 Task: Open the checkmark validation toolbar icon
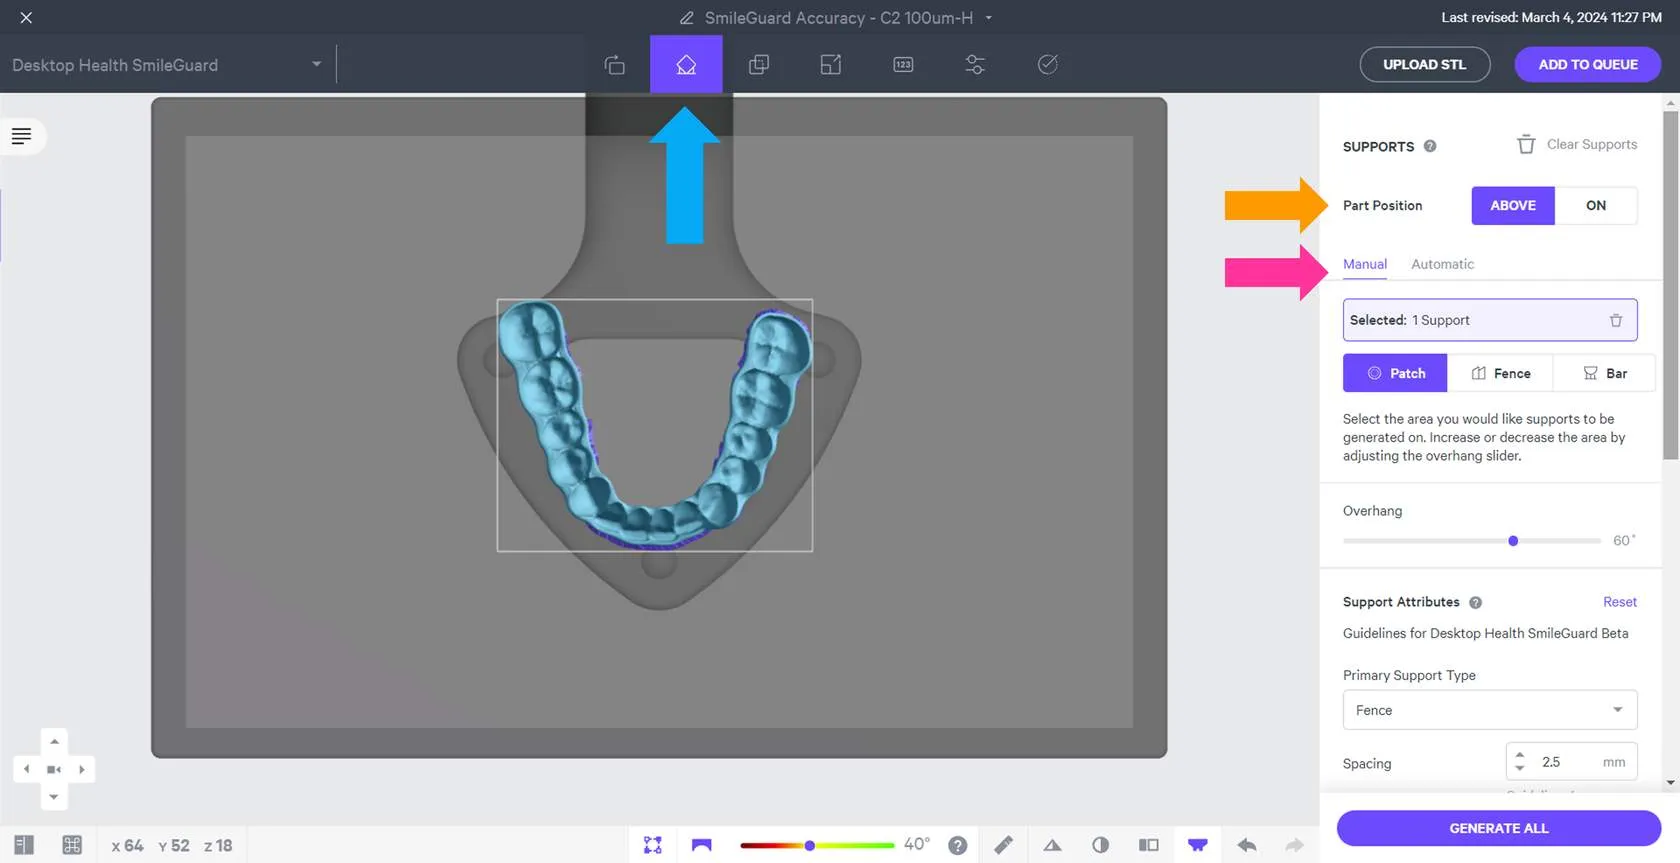[1048, 65]
